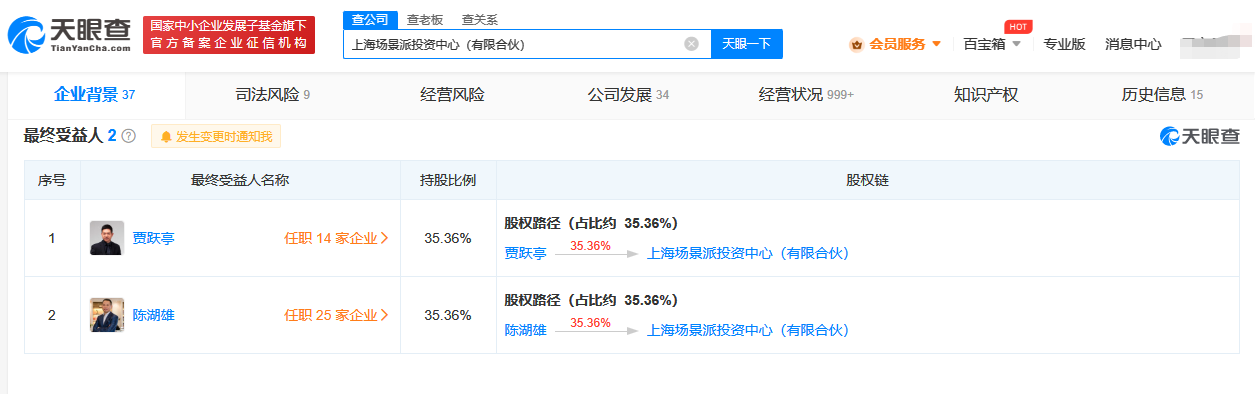Select the 查公司 search tab
1255x394 pixels.
pos(371,20)
